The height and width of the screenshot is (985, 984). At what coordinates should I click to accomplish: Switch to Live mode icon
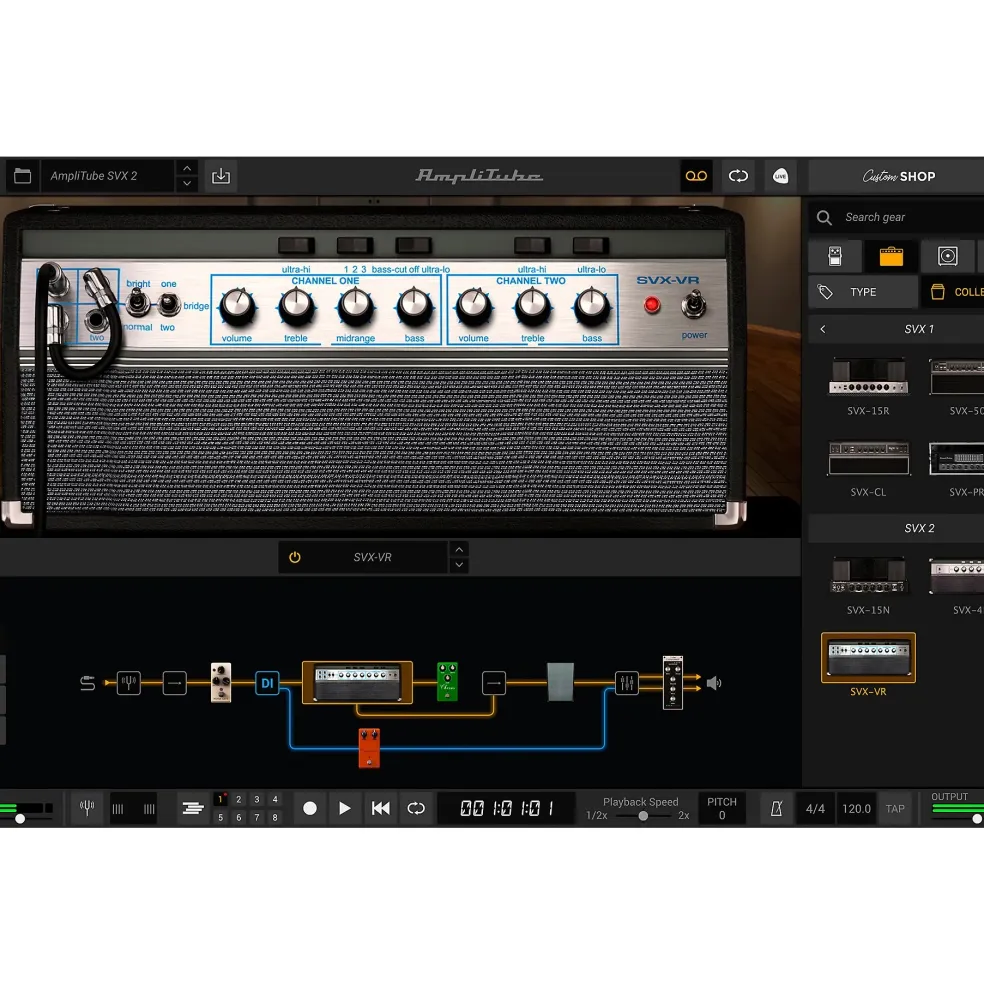(780, 176)
